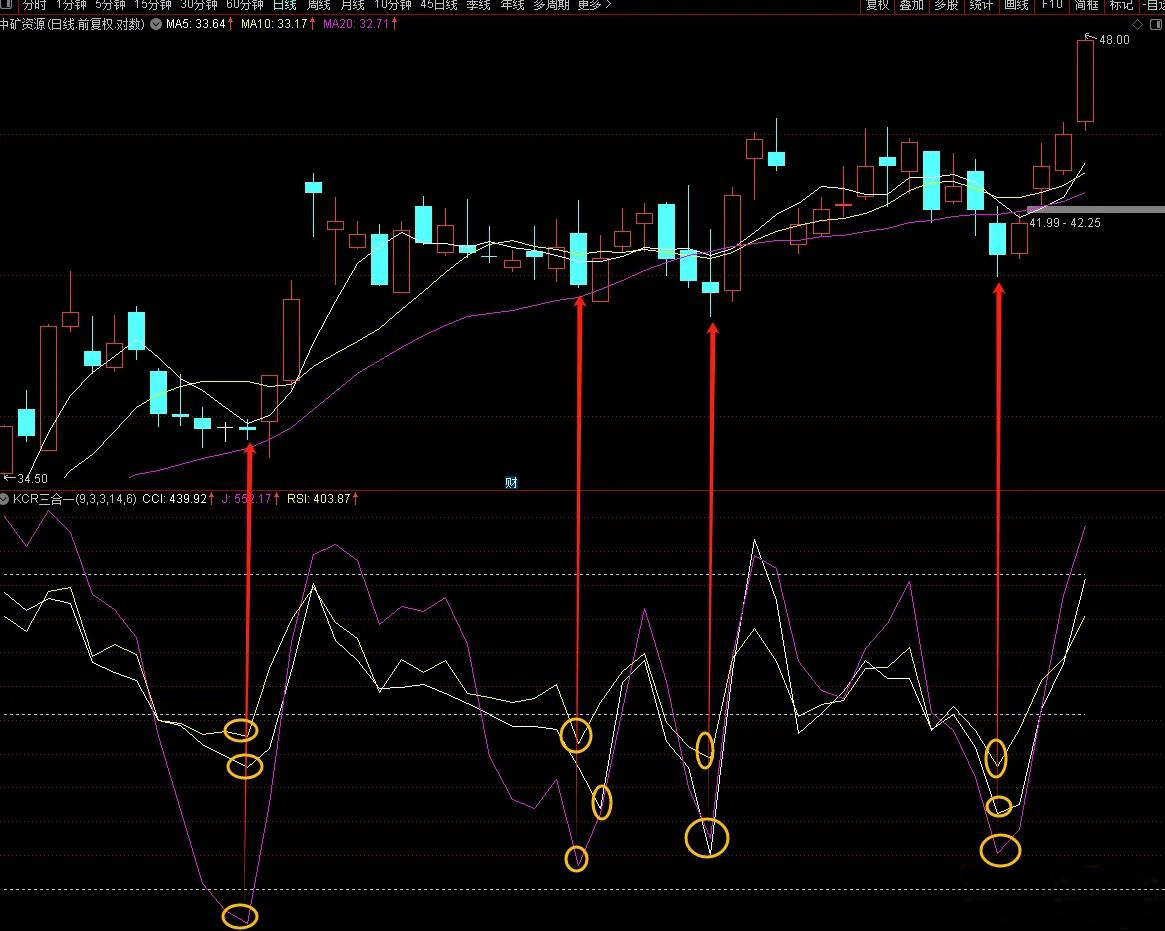The image size is (1165, 931).
Task: Switch to the 分时 intraday chart tab
Action: (34, 4)
